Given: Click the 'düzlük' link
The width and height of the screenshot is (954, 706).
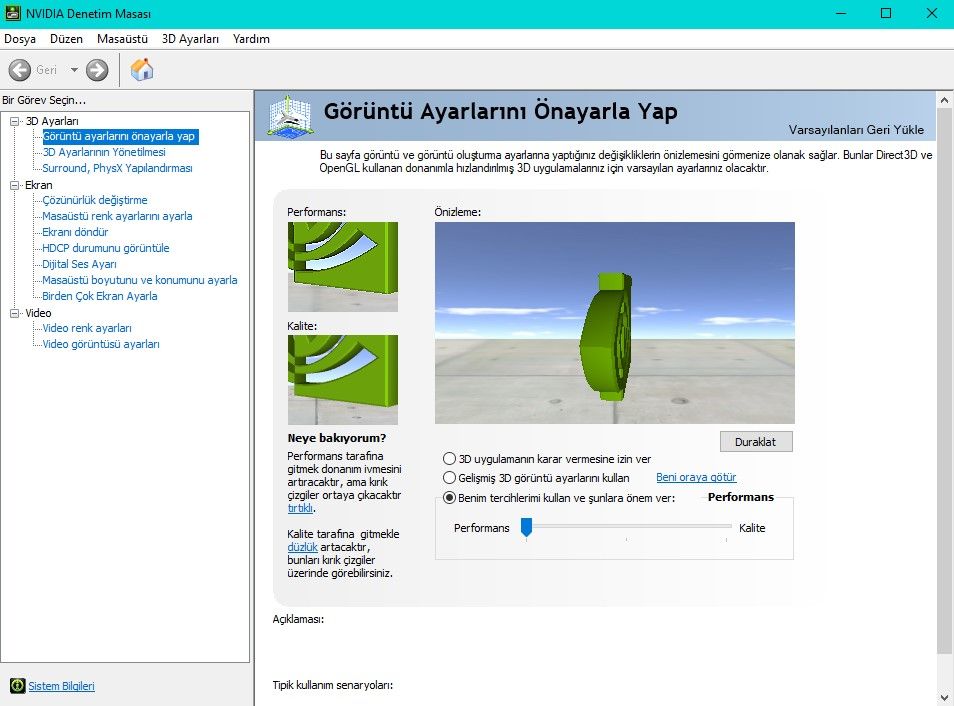Looking at the screenshot, I should point(302,547).
